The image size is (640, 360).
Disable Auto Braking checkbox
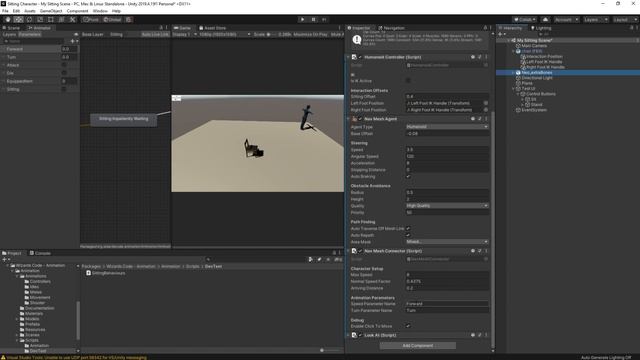(408, 177)
